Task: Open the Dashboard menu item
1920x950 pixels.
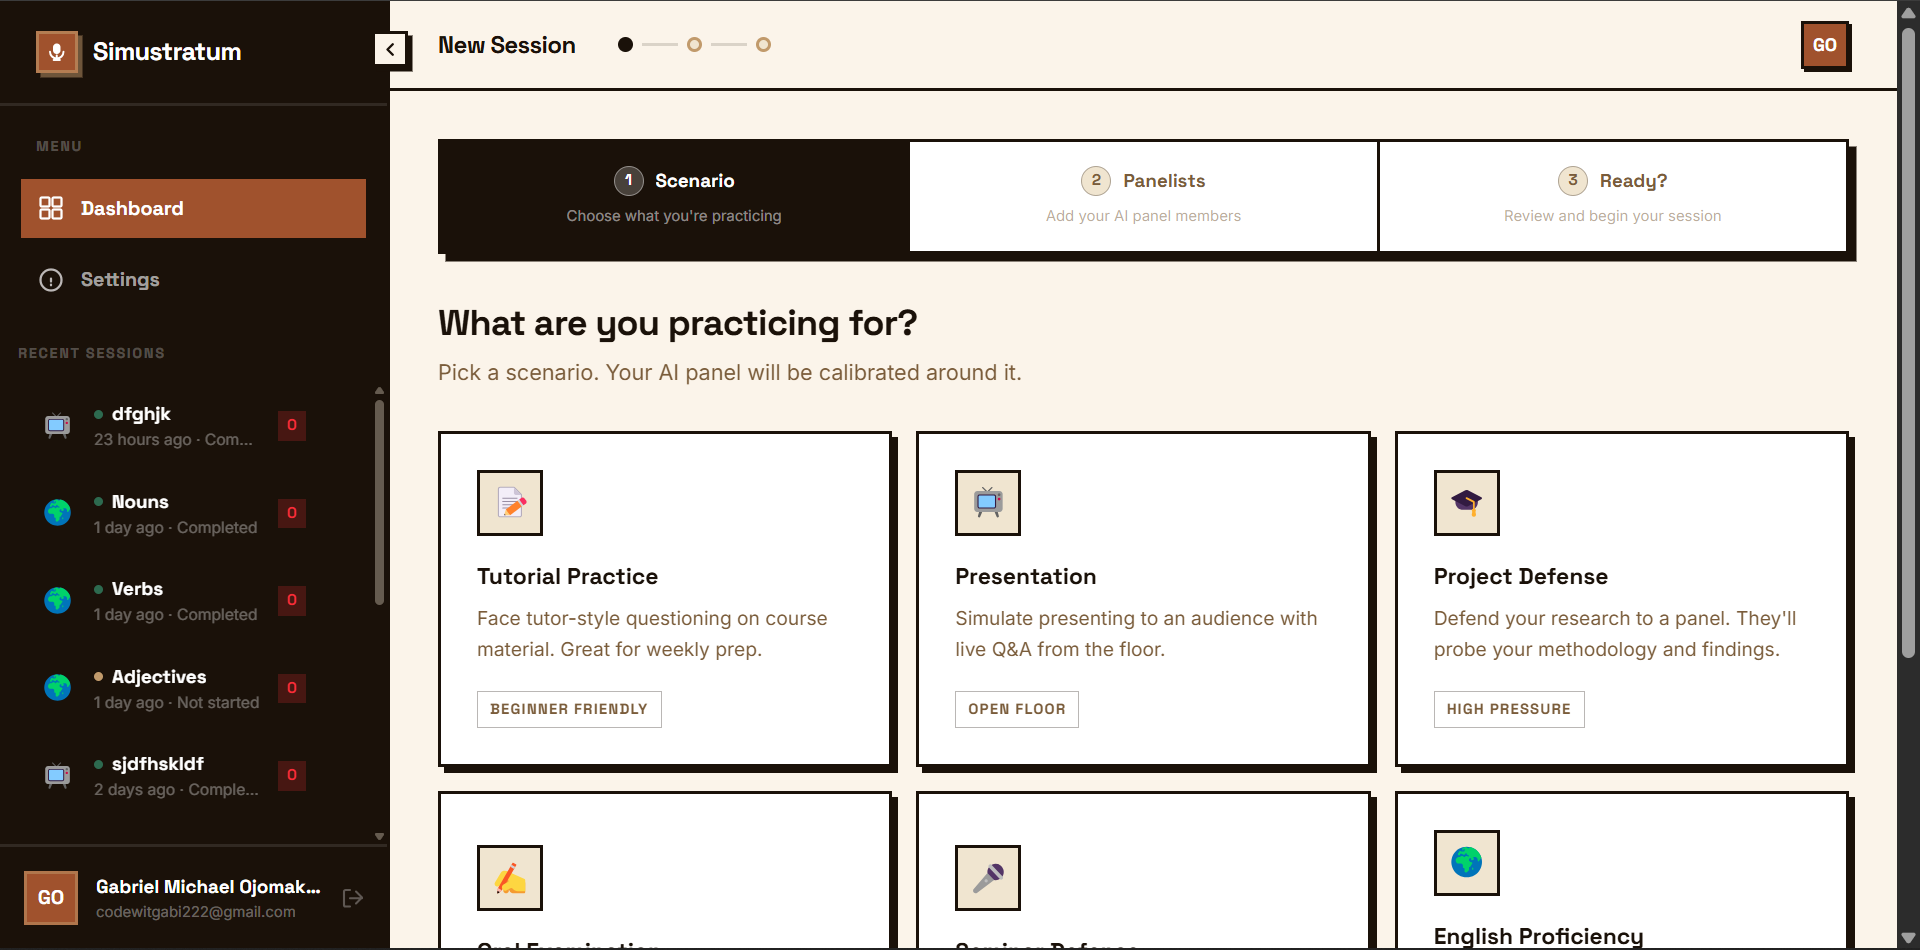Action: click(x=193, y=208)
